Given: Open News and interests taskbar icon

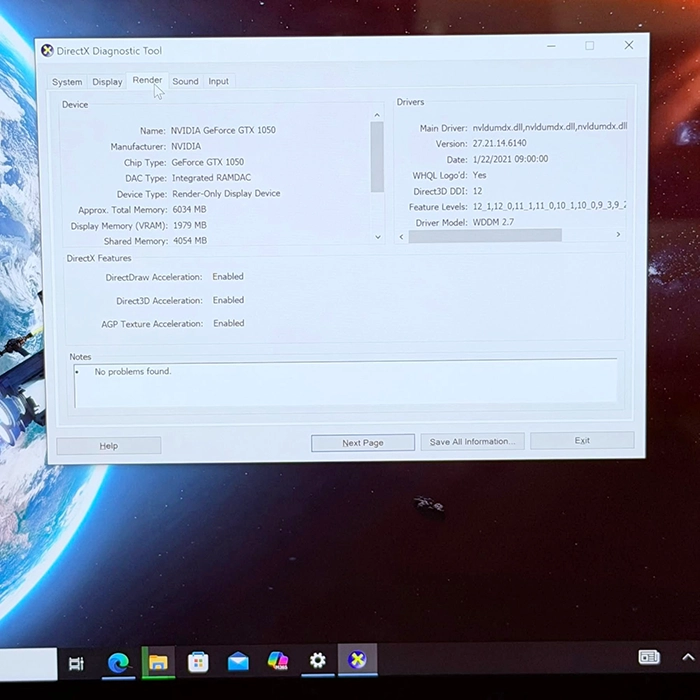Looking at the screenshot, I should [x=649, y=657].
